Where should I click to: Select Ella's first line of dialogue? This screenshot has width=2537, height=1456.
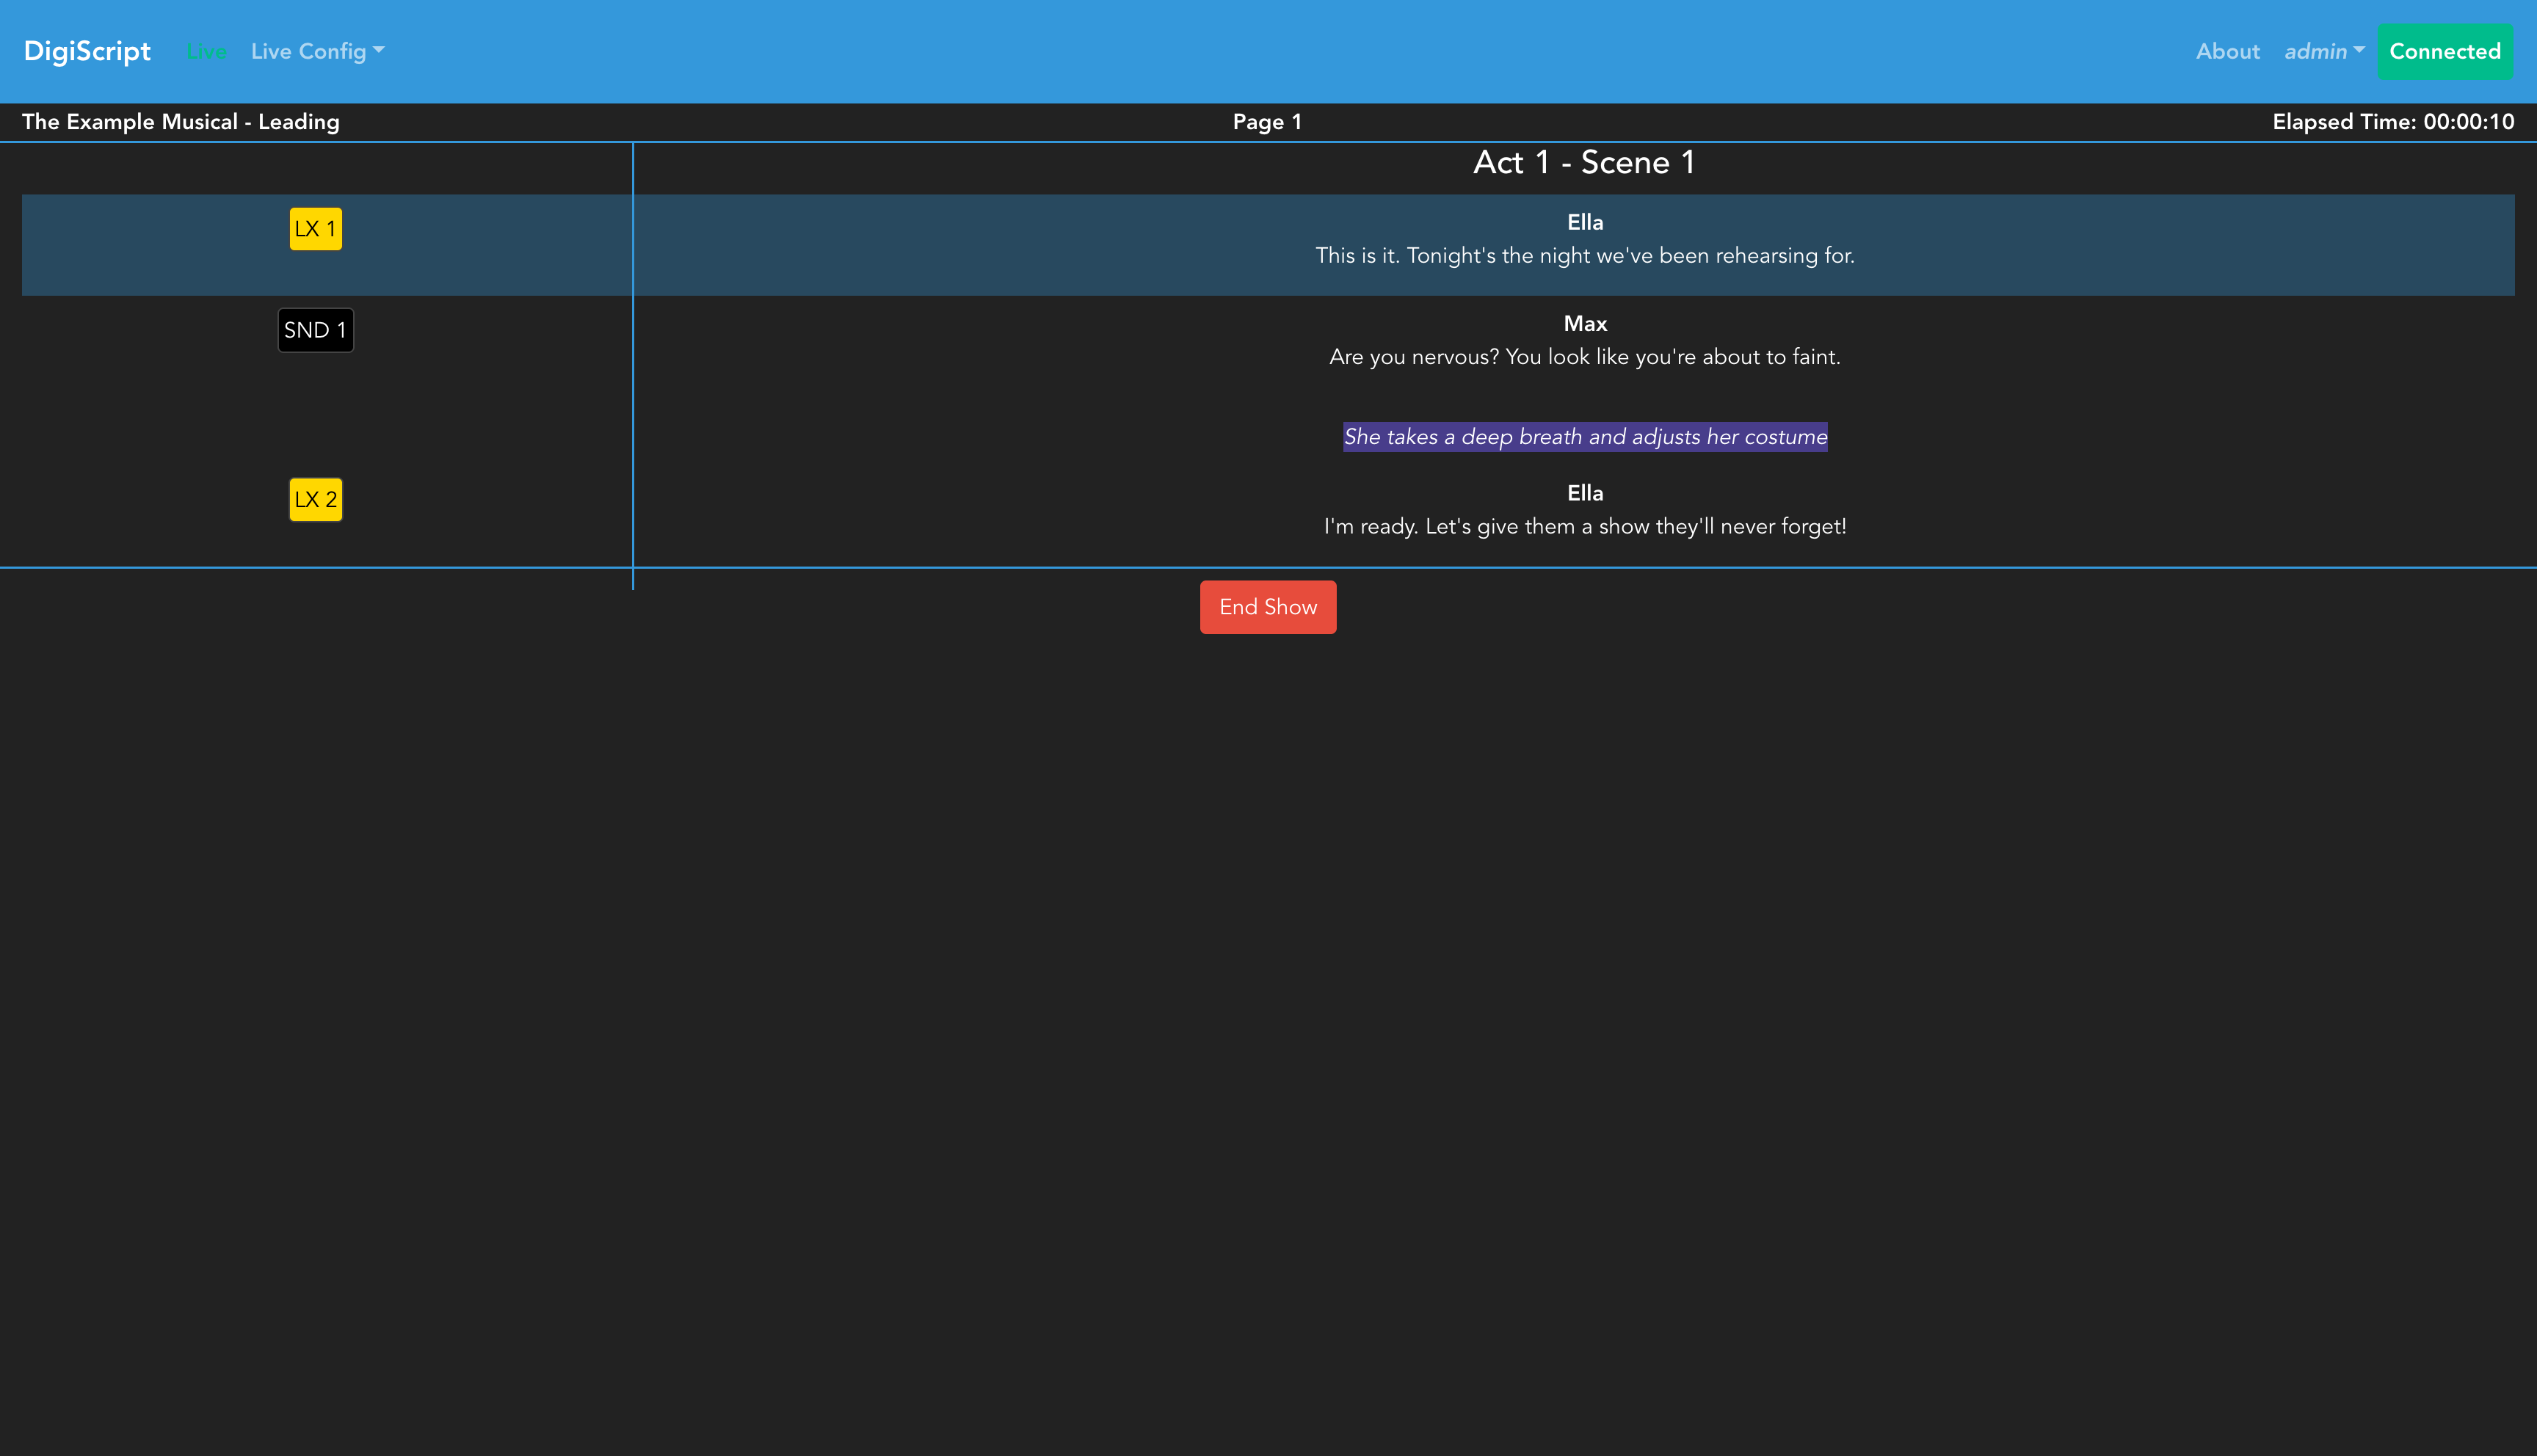pyautogui.click(x=1584, y=255)
